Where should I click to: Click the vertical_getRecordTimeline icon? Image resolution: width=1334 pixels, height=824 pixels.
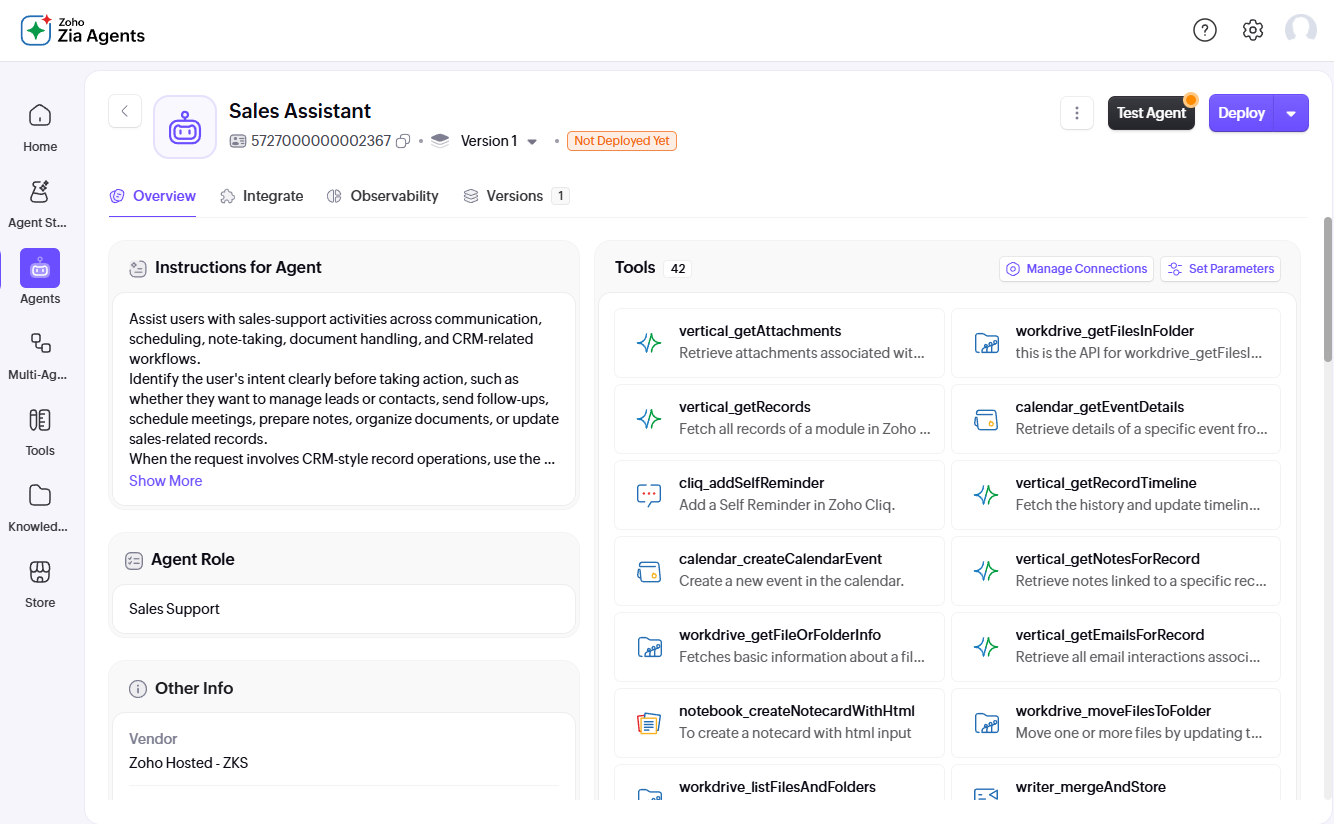(987, 495)
